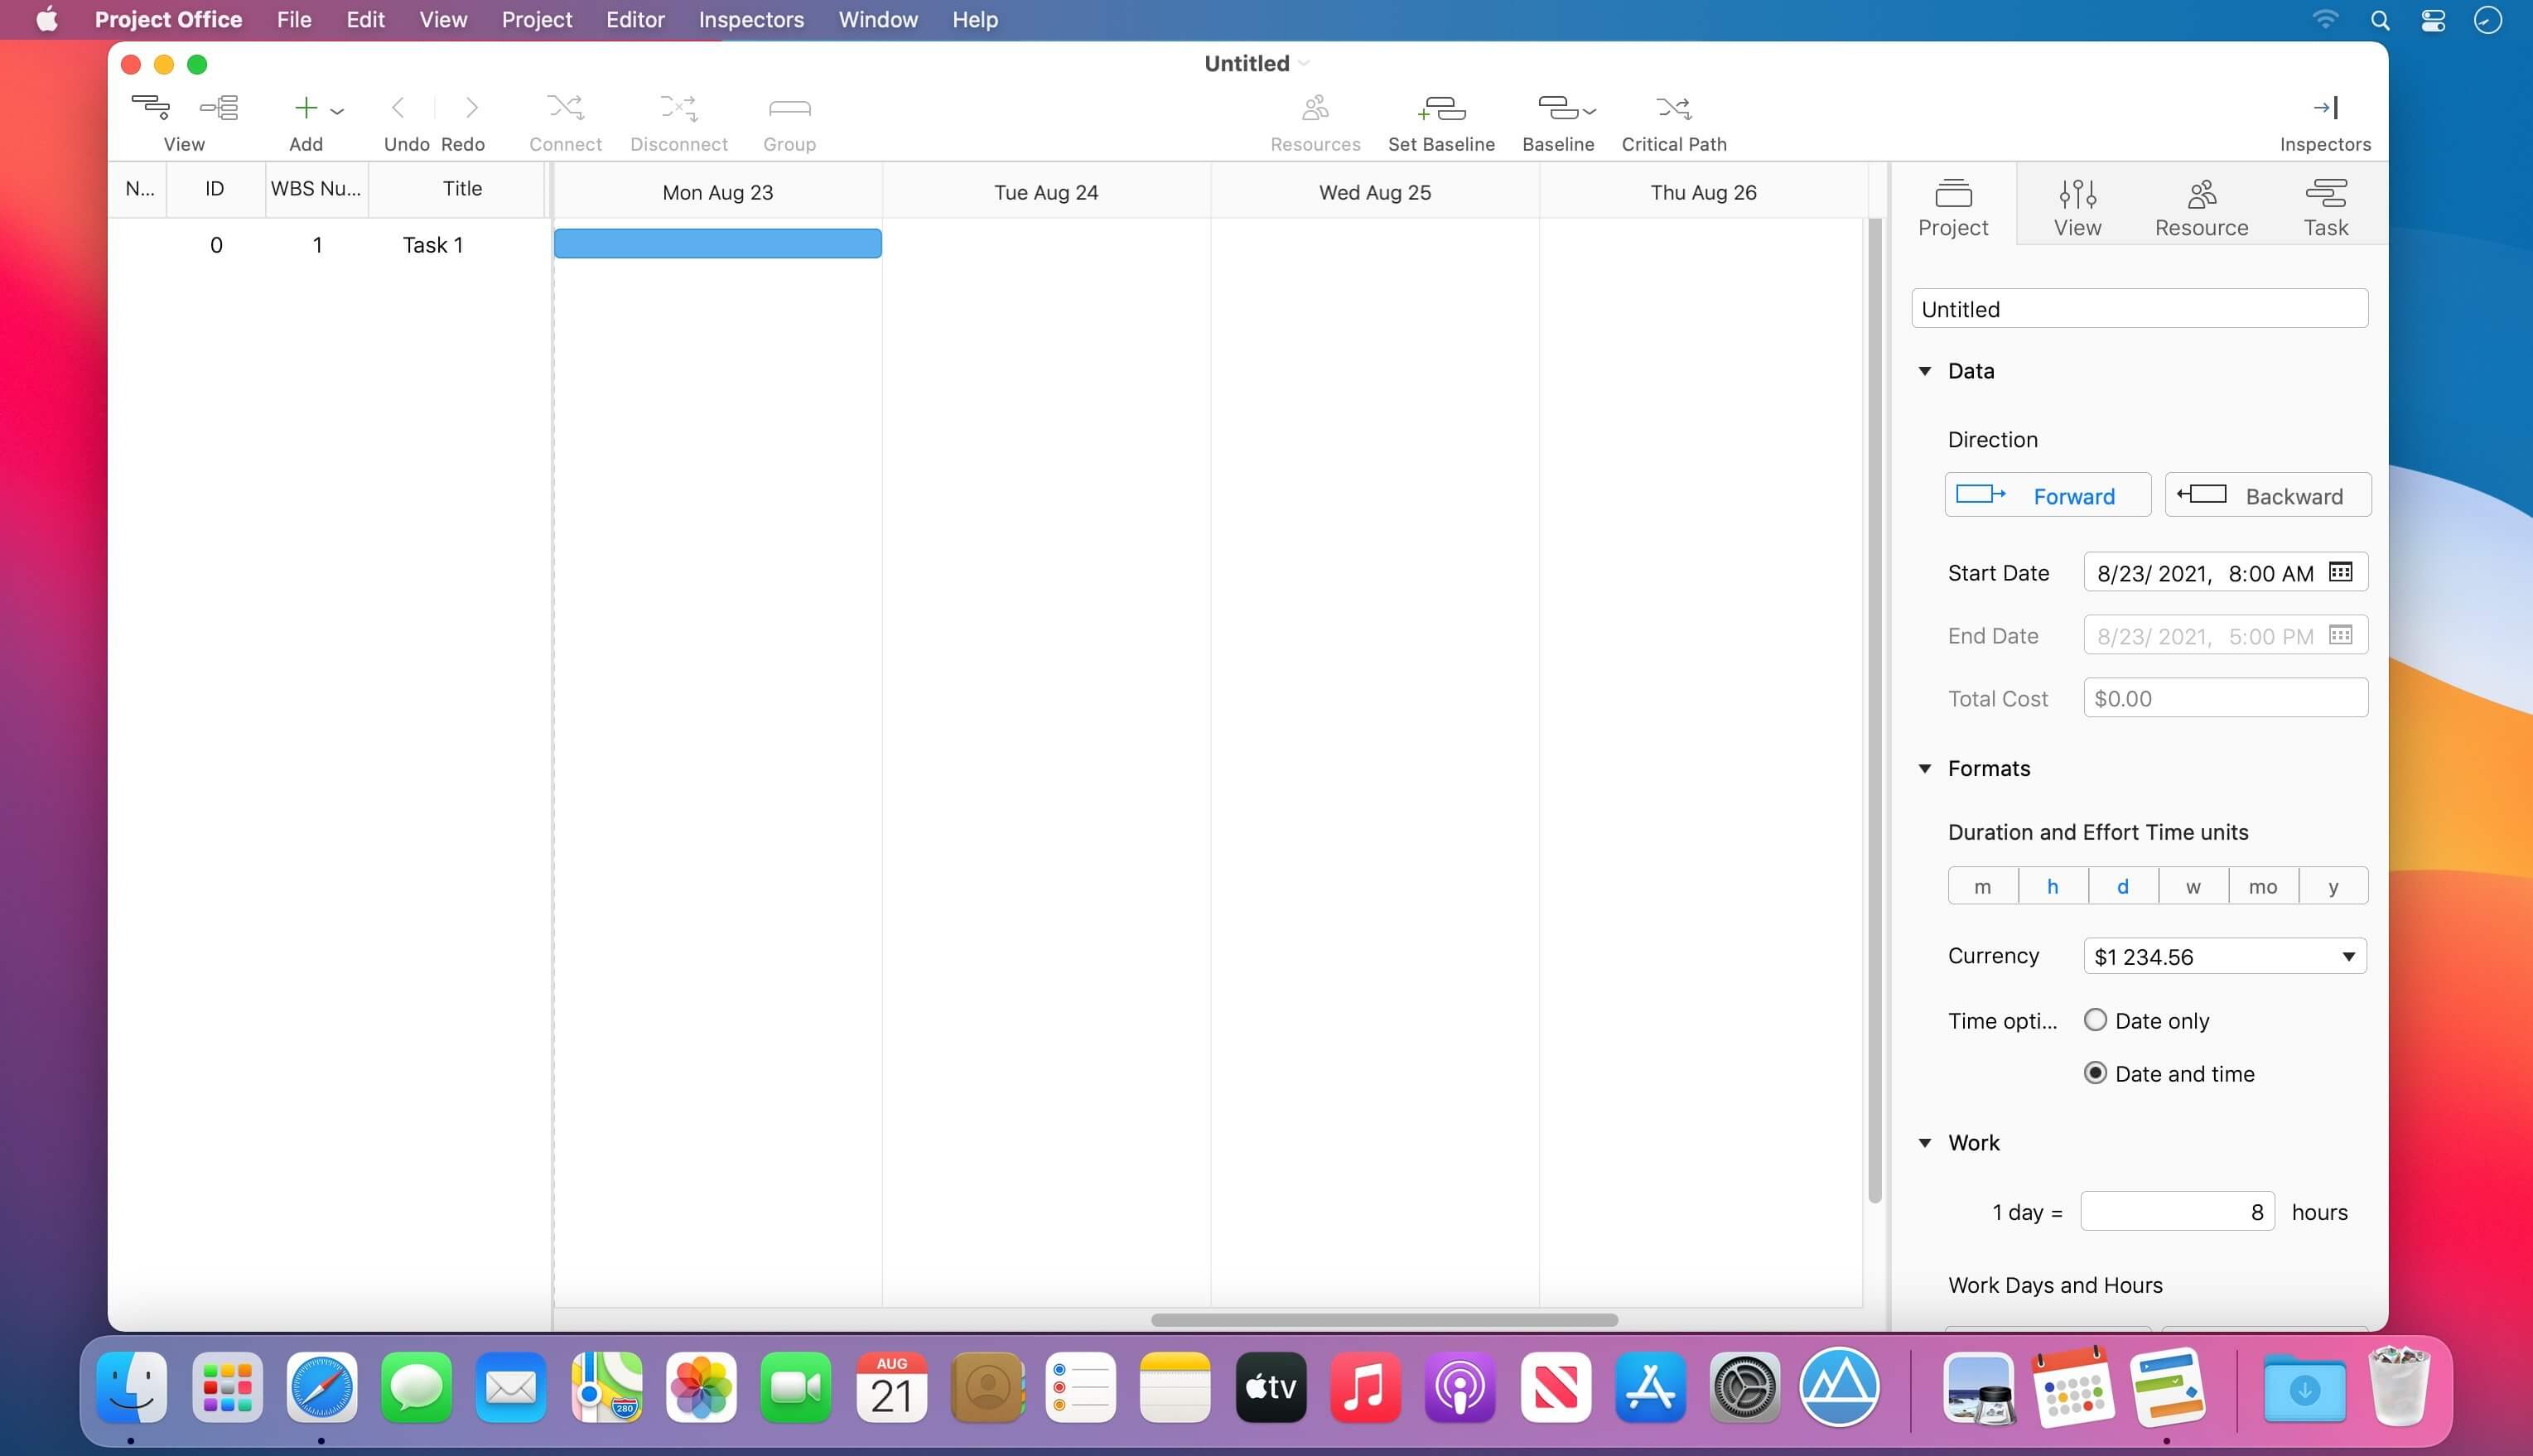The image size is (2533, 1456).
Task: Open the Currency format dropdown
Action: click(x=2225, y=956)
